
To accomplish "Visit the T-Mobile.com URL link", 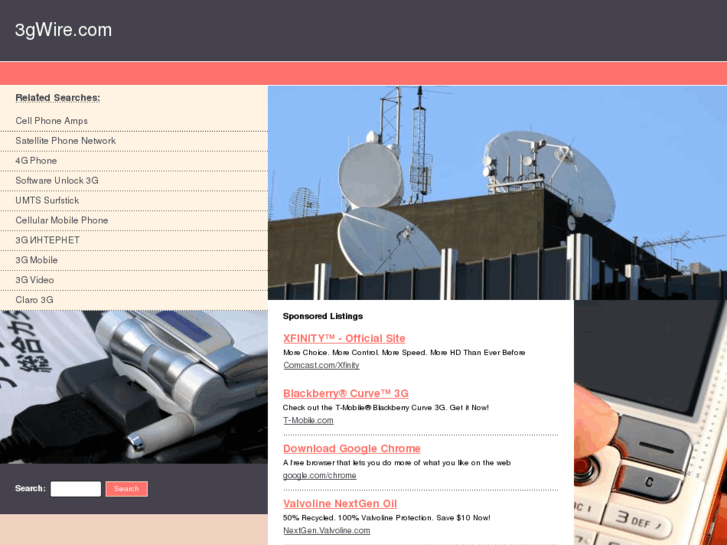I will coord(308,421).
